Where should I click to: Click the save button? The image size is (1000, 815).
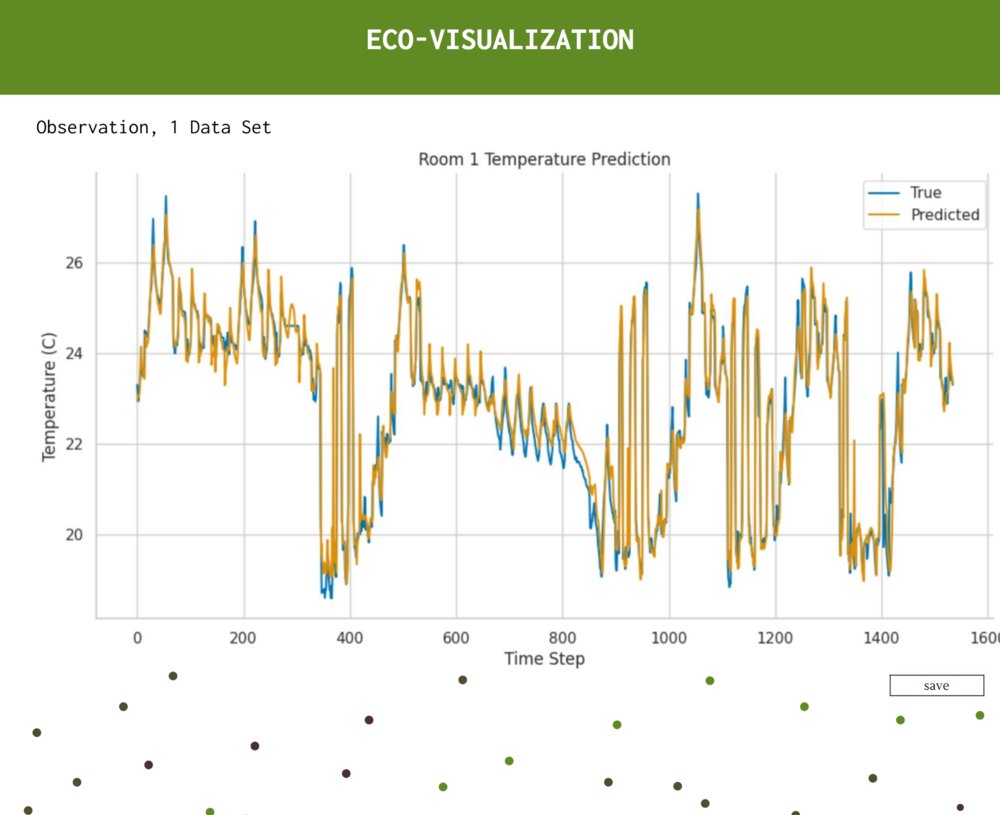coord(936,685)
